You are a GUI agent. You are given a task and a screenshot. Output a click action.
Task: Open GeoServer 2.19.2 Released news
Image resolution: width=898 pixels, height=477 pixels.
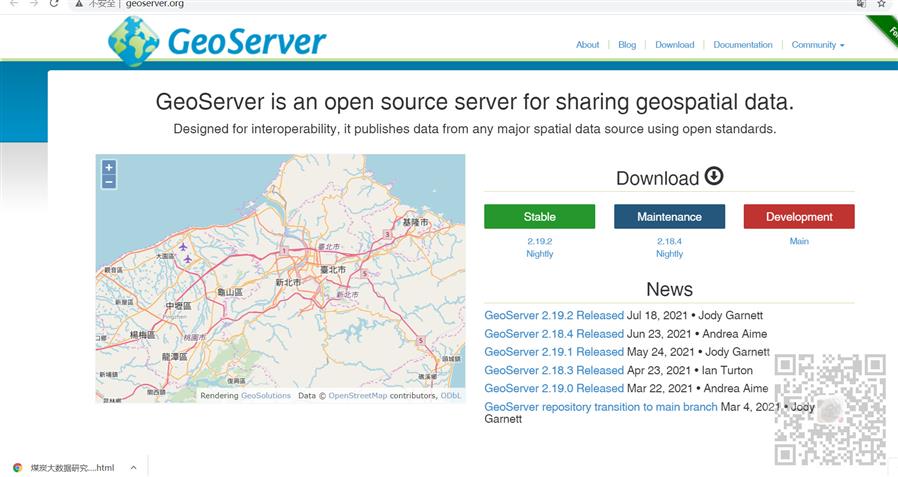tap(554, 316)
